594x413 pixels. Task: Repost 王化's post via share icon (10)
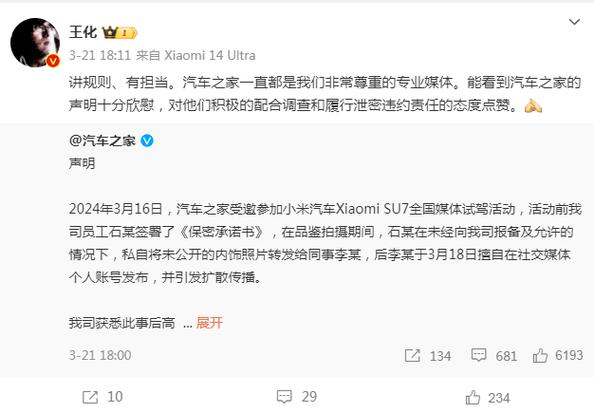coord(90,397)
